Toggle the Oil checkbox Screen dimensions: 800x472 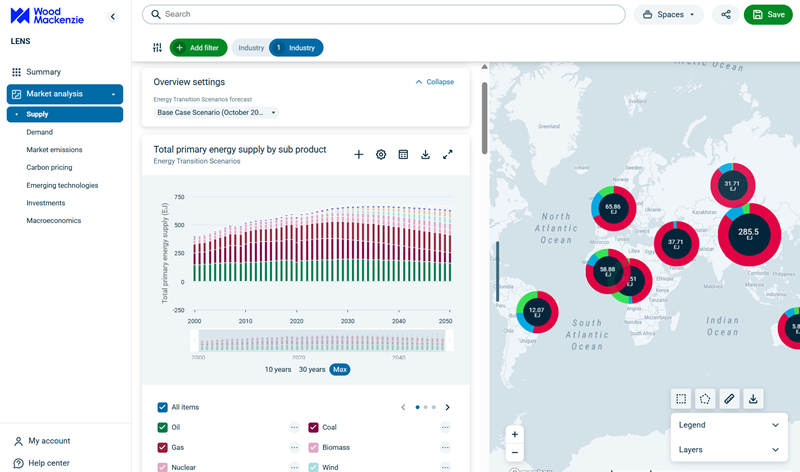pyautogui.click(x=163, y=427)
